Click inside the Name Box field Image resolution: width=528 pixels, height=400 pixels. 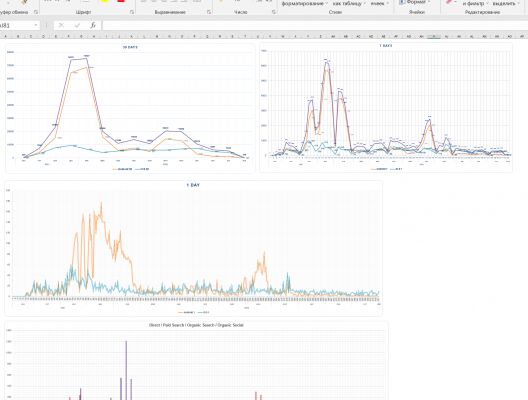tap(16, 25)
